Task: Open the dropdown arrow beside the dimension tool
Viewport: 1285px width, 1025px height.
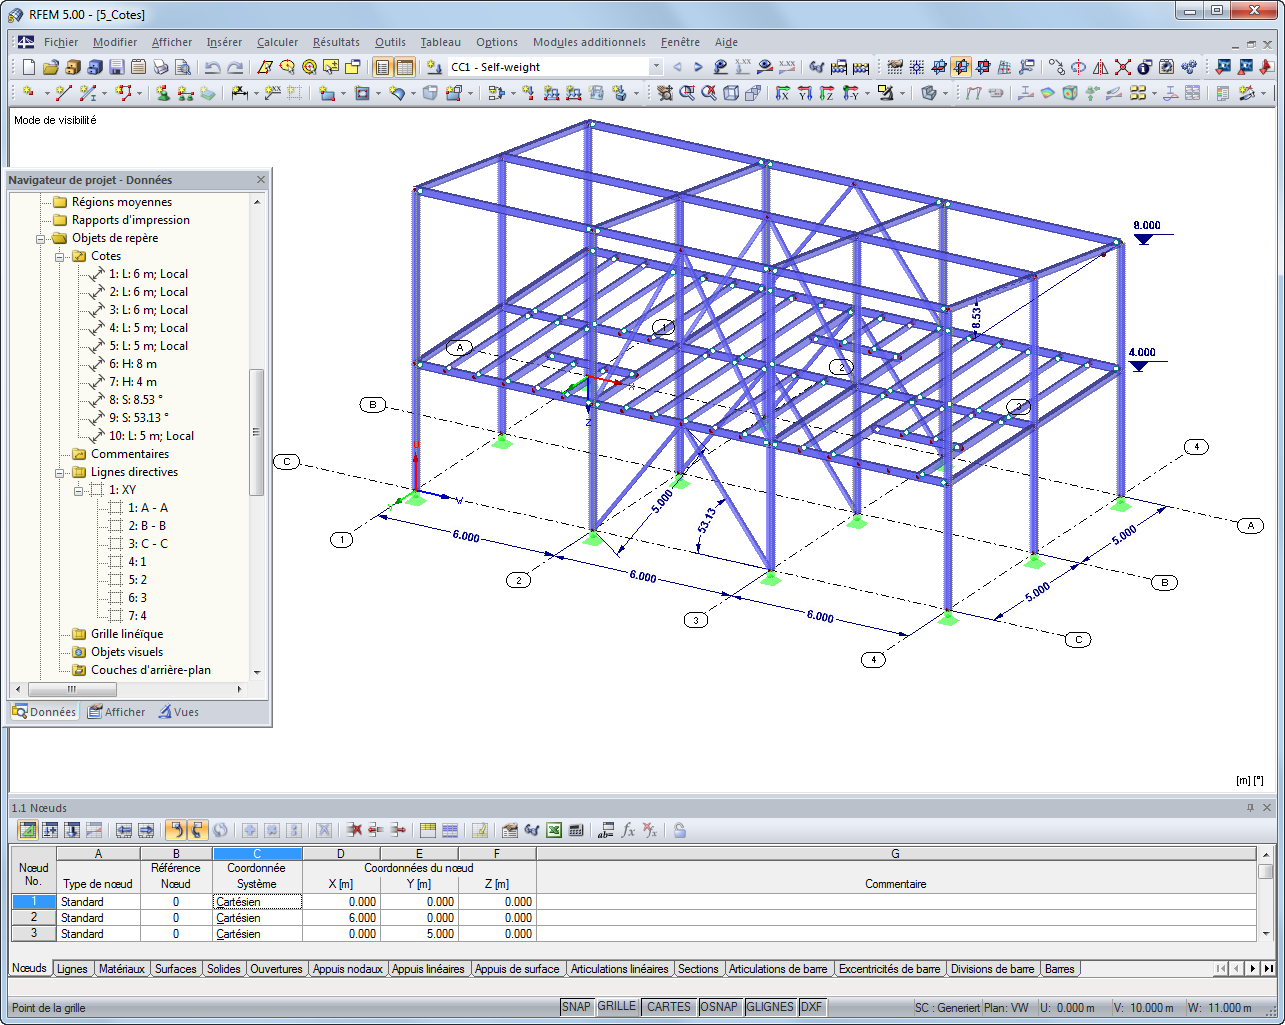Action: 255,93
